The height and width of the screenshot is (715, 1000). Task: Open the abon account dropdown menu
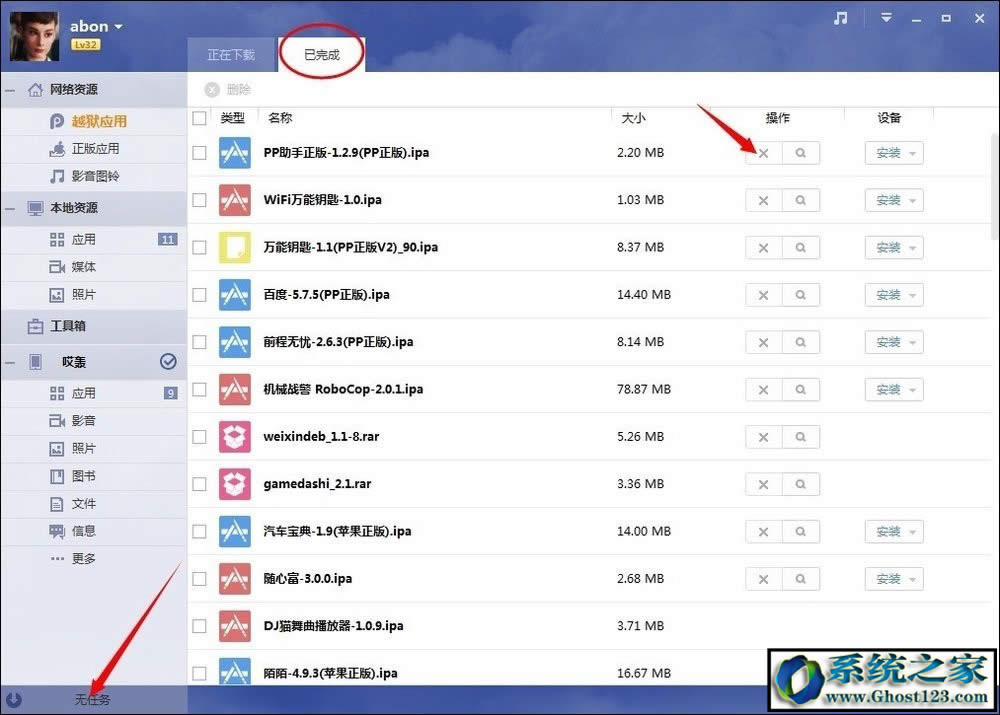click(x=118, y=27)
